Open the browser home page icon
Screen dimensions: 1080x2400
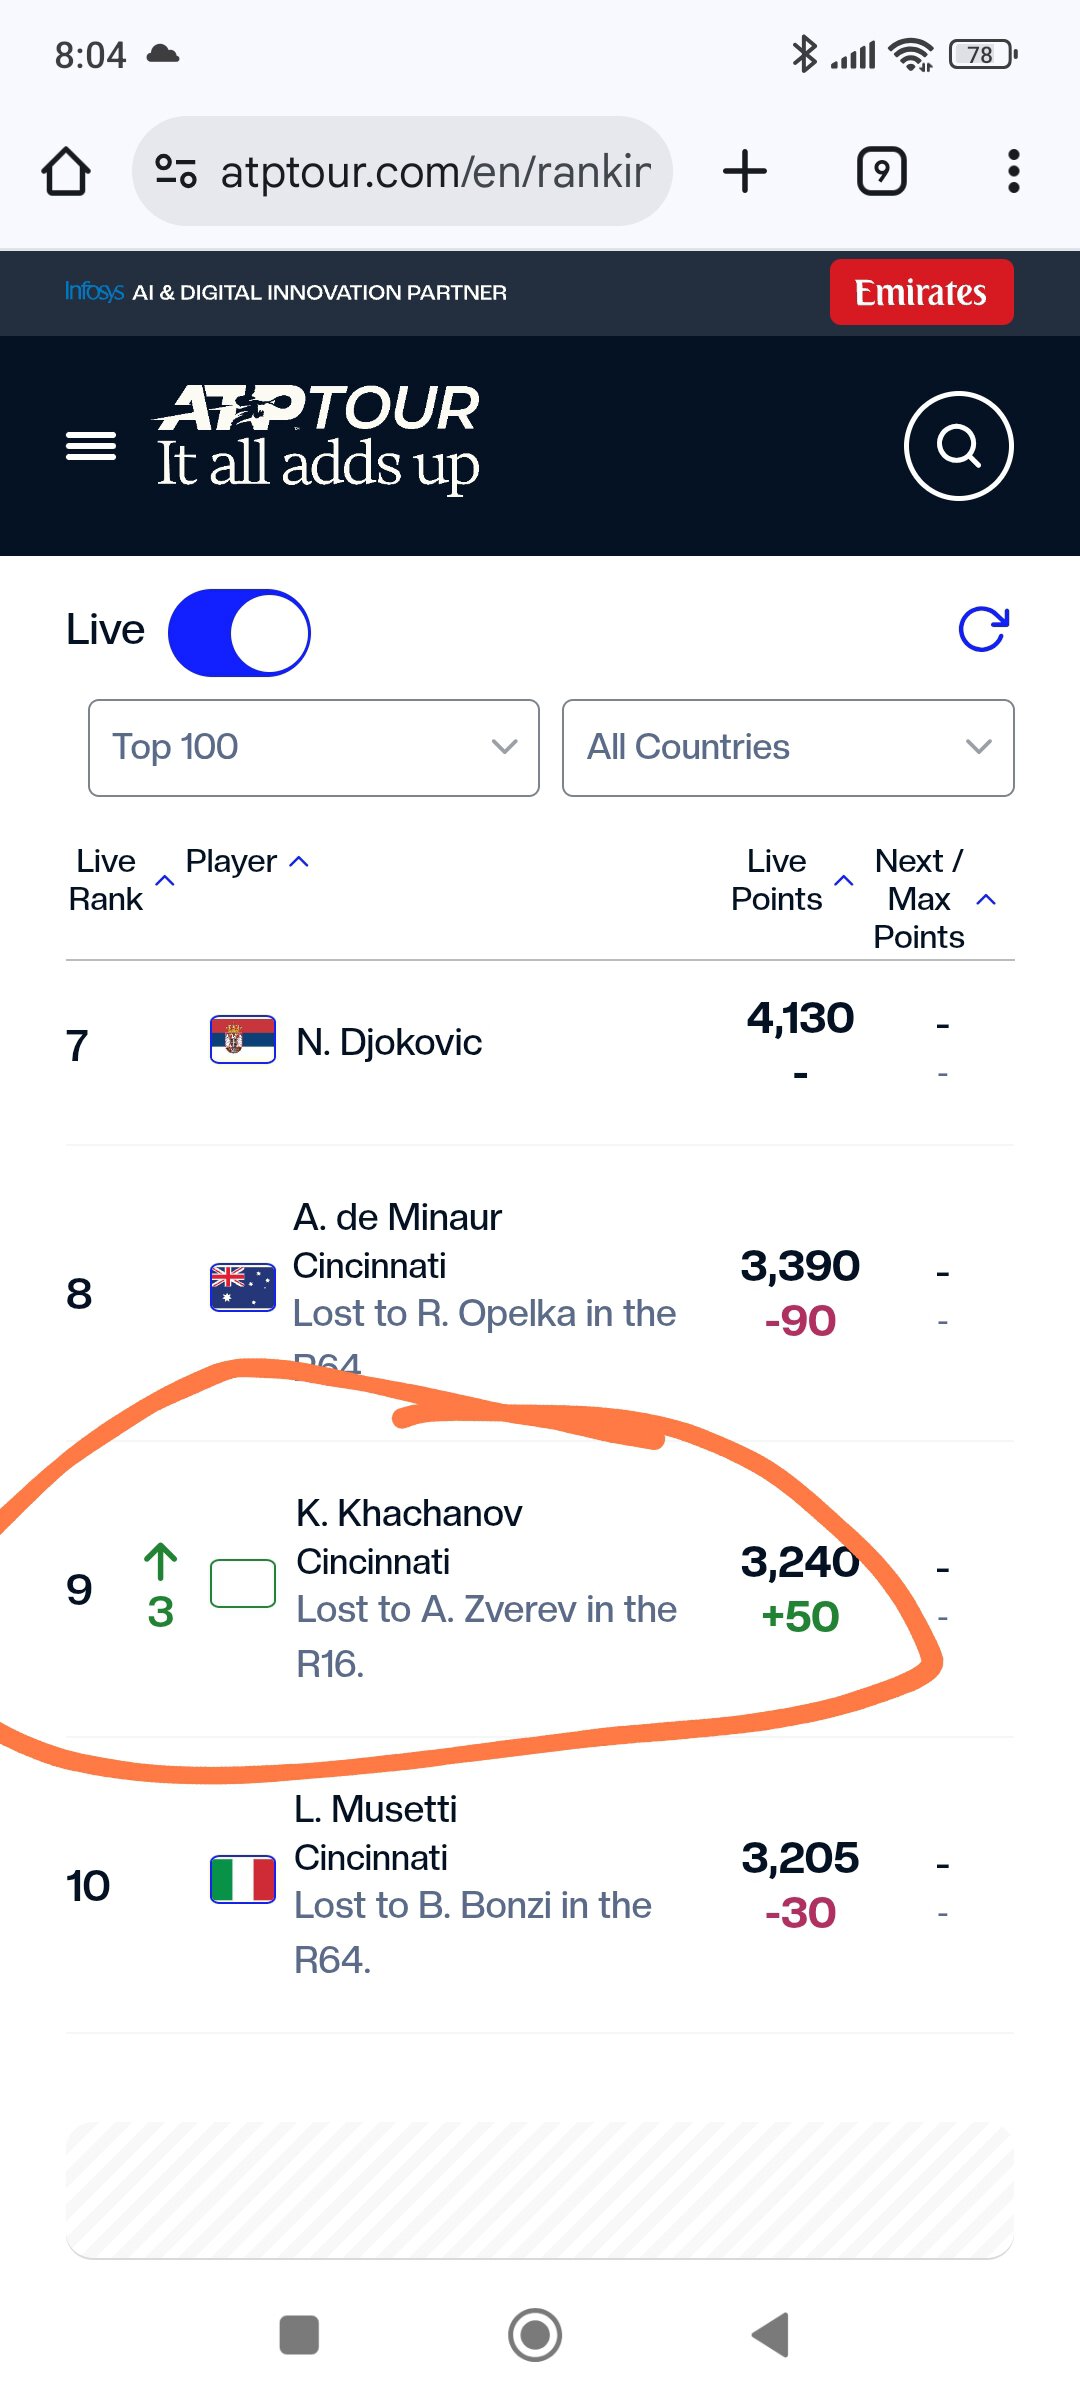pyautogui.click(x=66, y=171)
